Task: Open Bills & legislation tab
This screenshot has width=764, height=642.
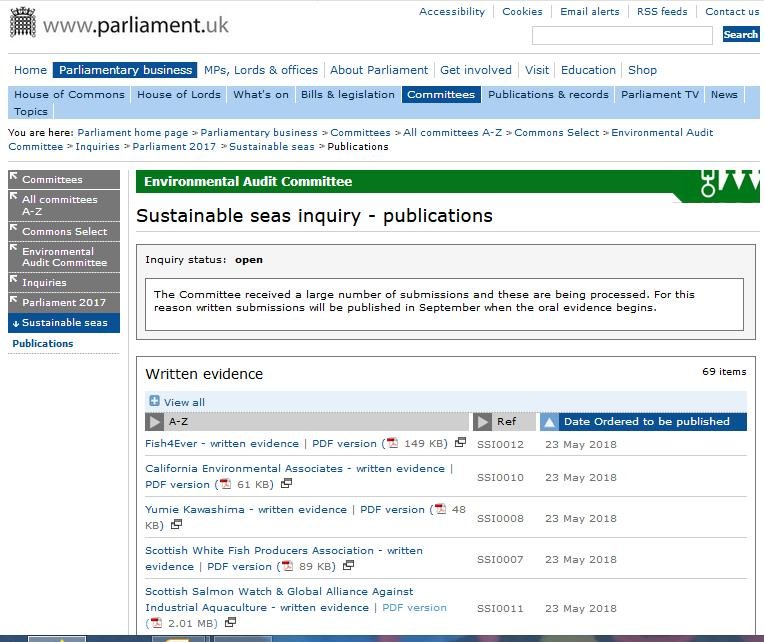Action: point(348,94)
